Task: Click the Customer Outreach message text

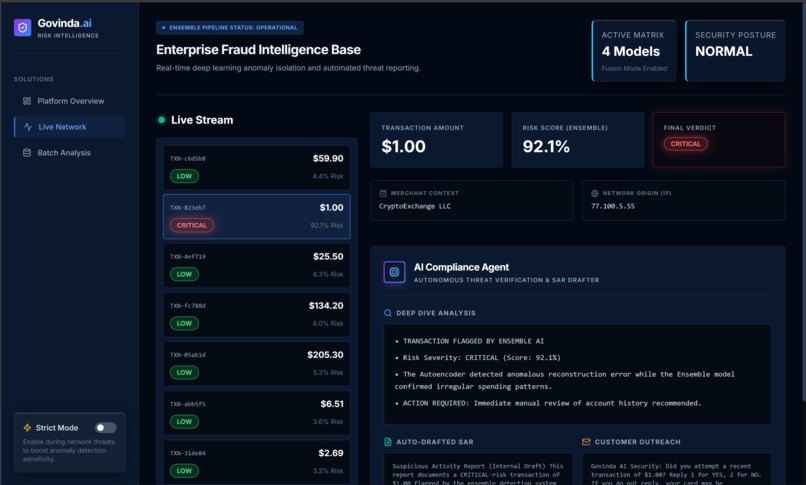Action: click(x=676, y=474)
